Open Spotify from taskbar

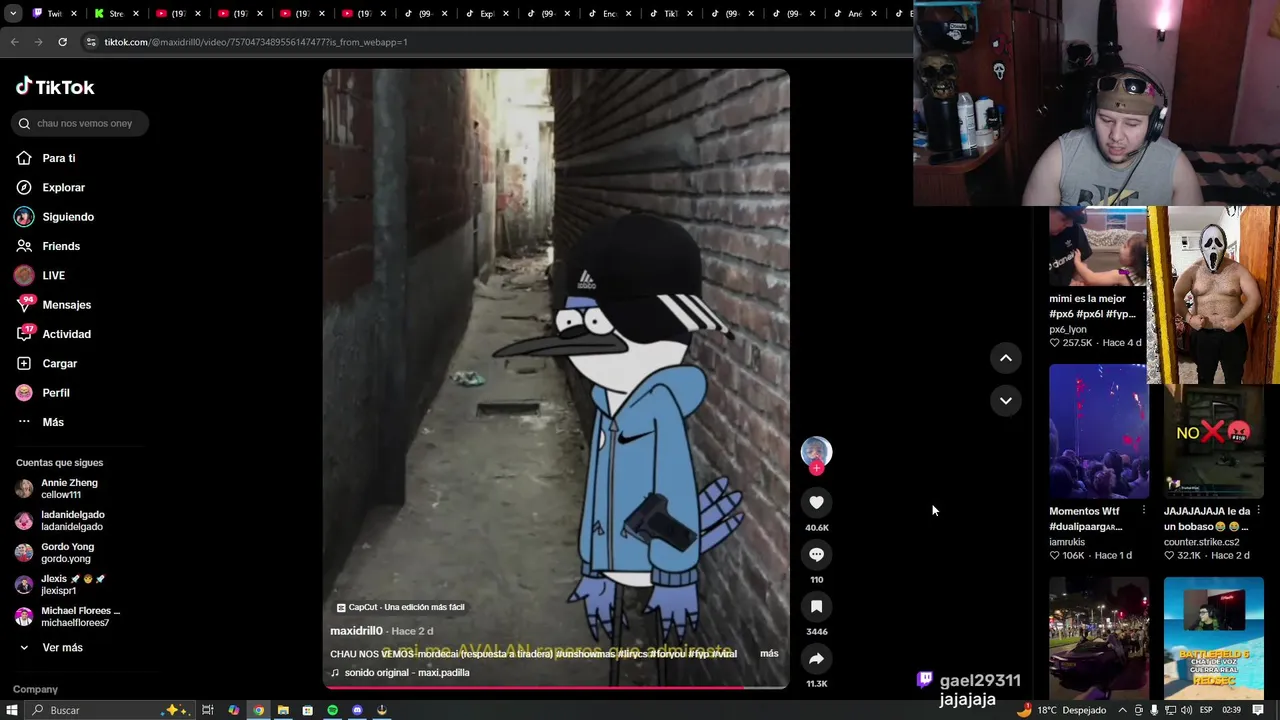332,710
